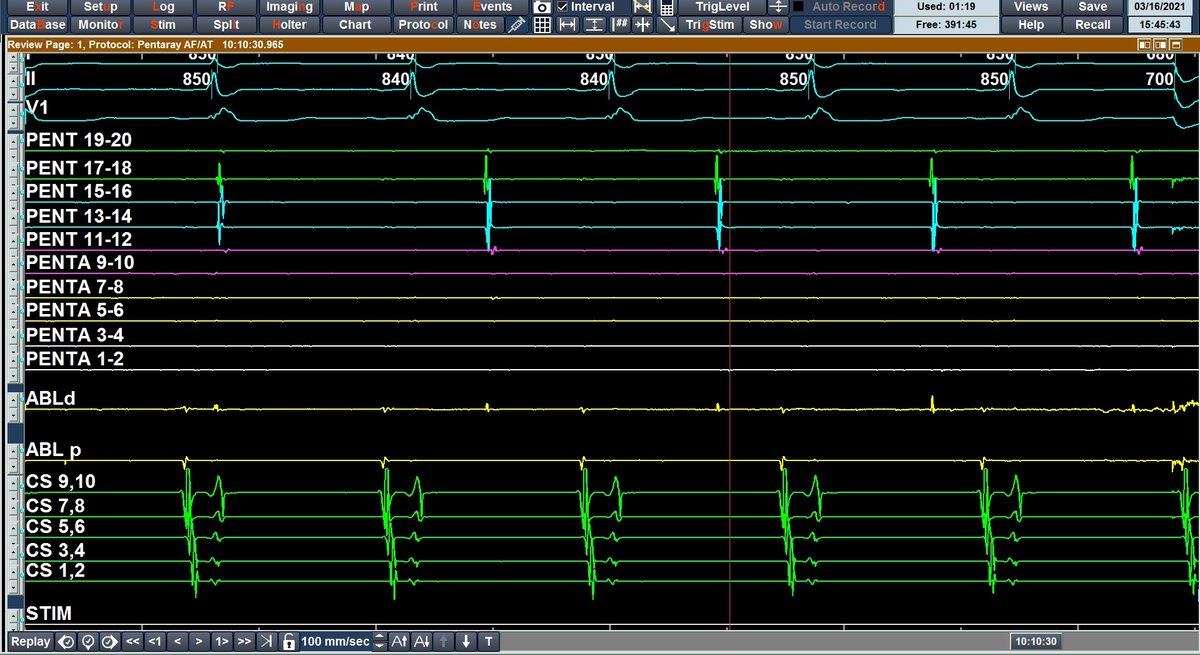The image size is (1200, 655).
Task: Click the Show button
Action: point(766,25)
